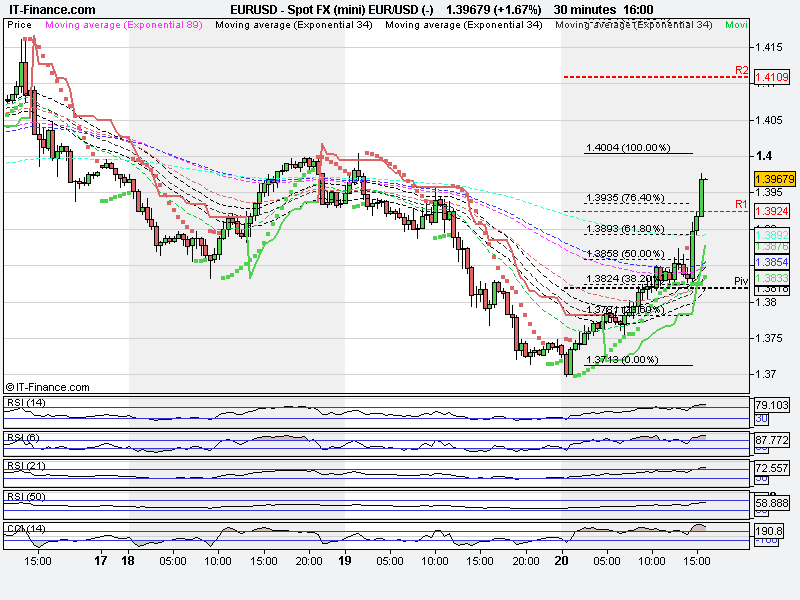Click the R1 resistance label
Image resolution: width=800 pixels, height=600 pixels.
(x=741, y=204)
